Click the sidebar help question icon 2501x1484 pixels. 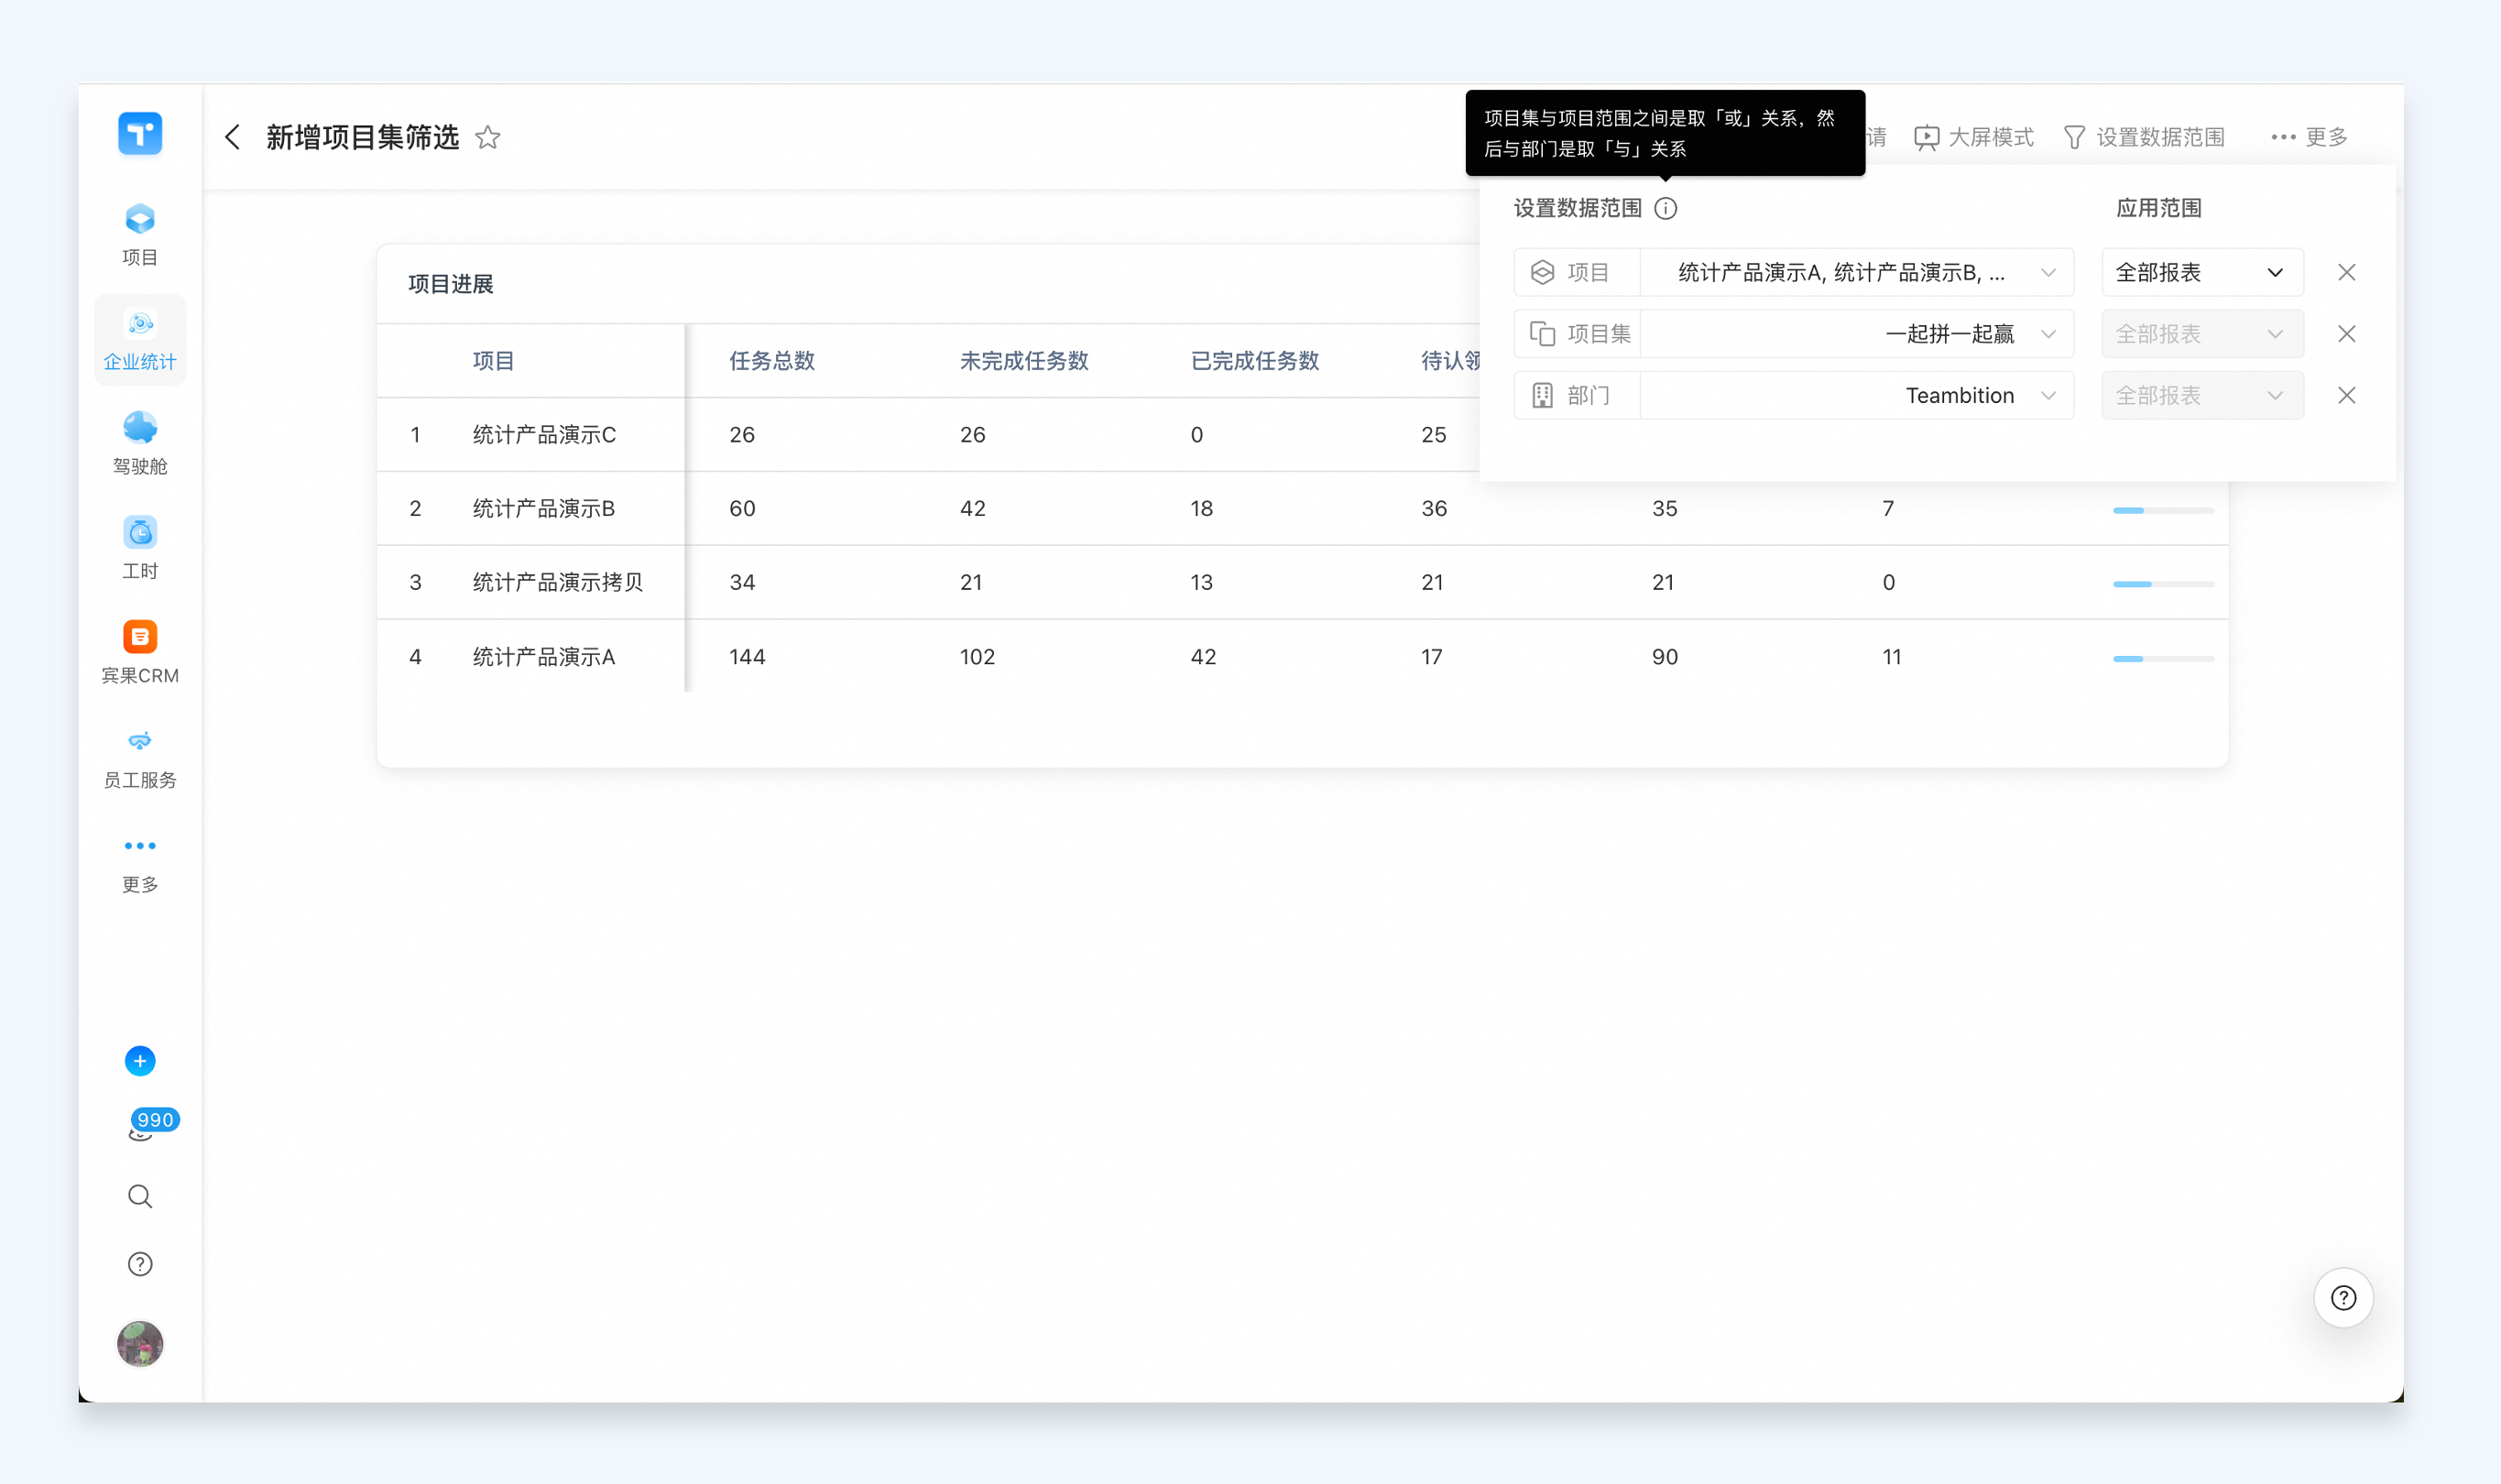pos(140,1265)
